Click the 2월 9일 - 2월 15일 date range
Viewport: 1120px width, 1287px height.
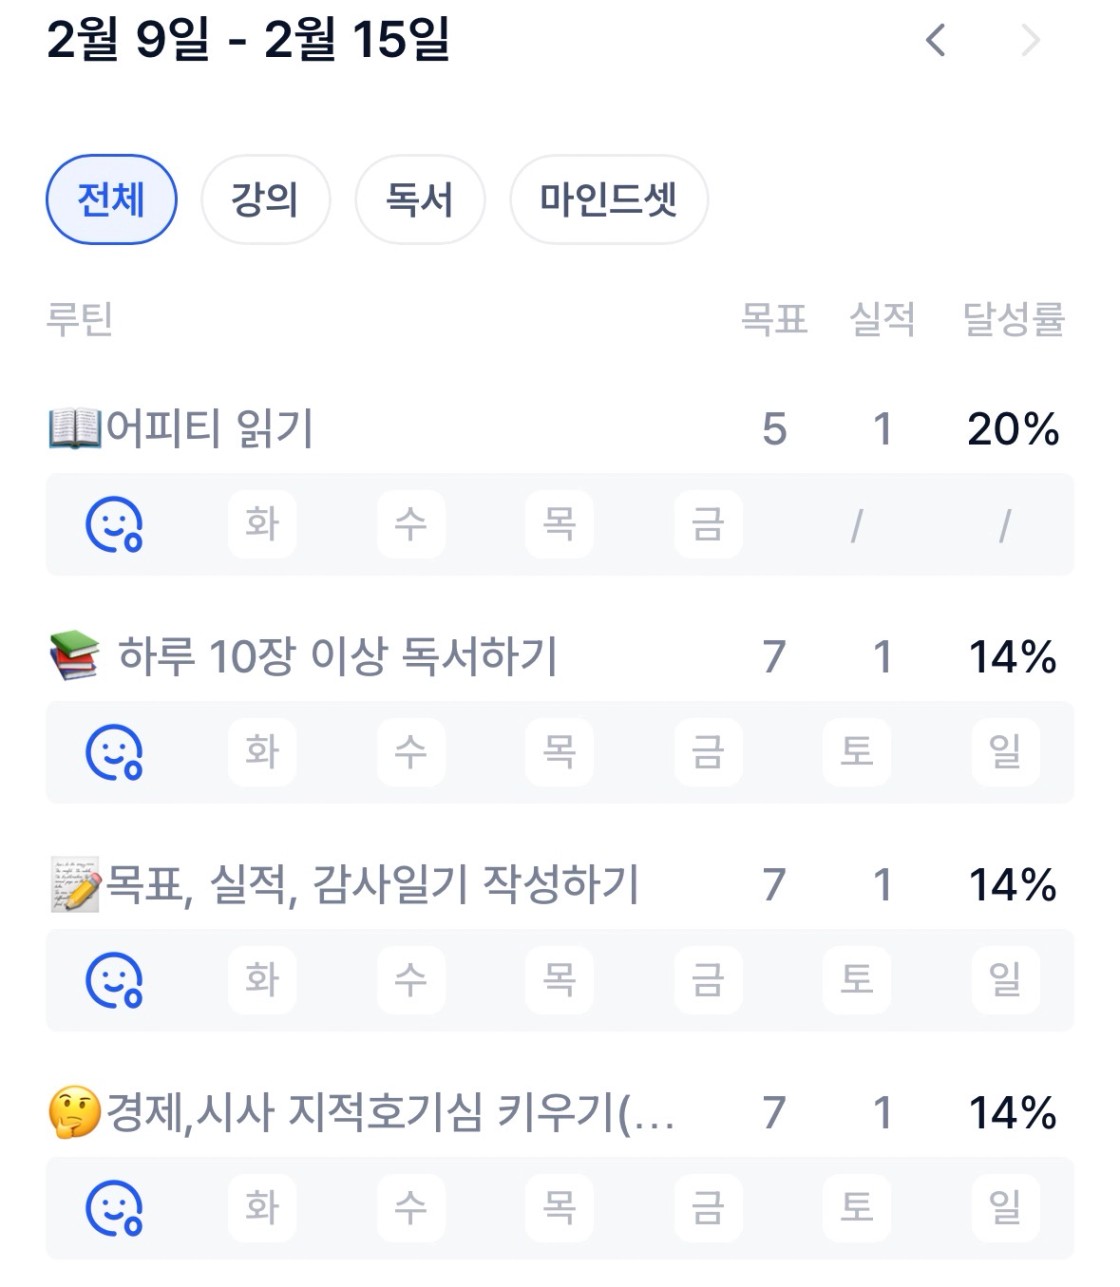pyautogui.click(x=248, y=41)
